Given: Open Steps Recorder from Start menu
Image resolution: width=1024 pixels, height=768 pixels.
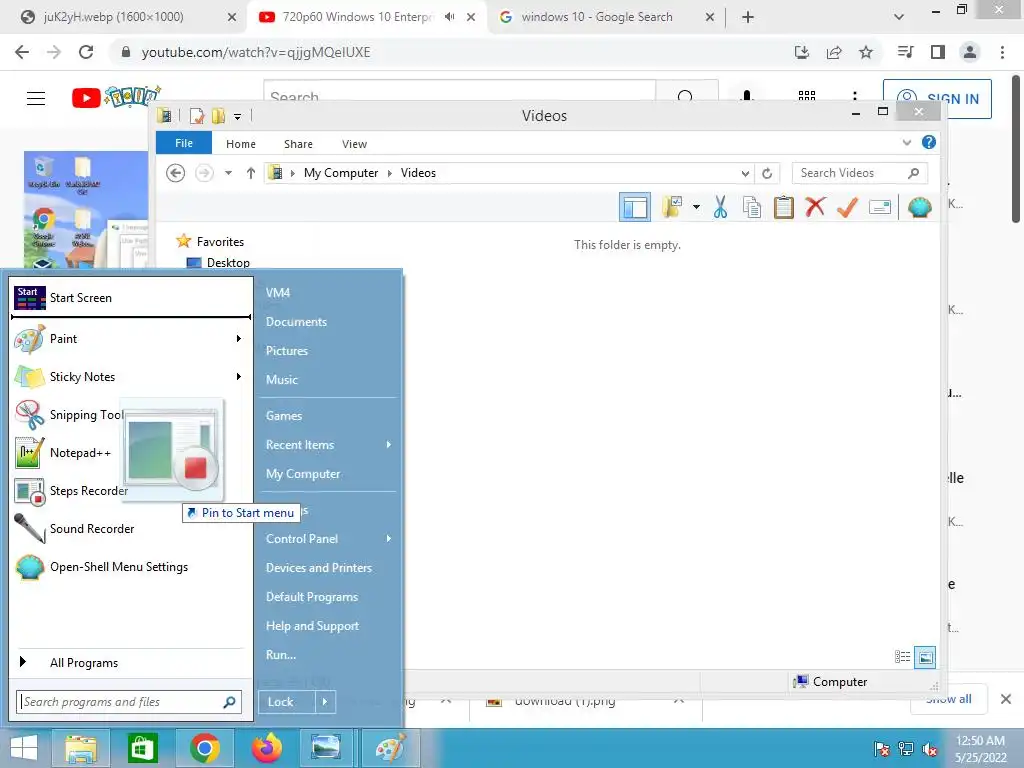Looking at the screenshot, I should tap(71, 491).
